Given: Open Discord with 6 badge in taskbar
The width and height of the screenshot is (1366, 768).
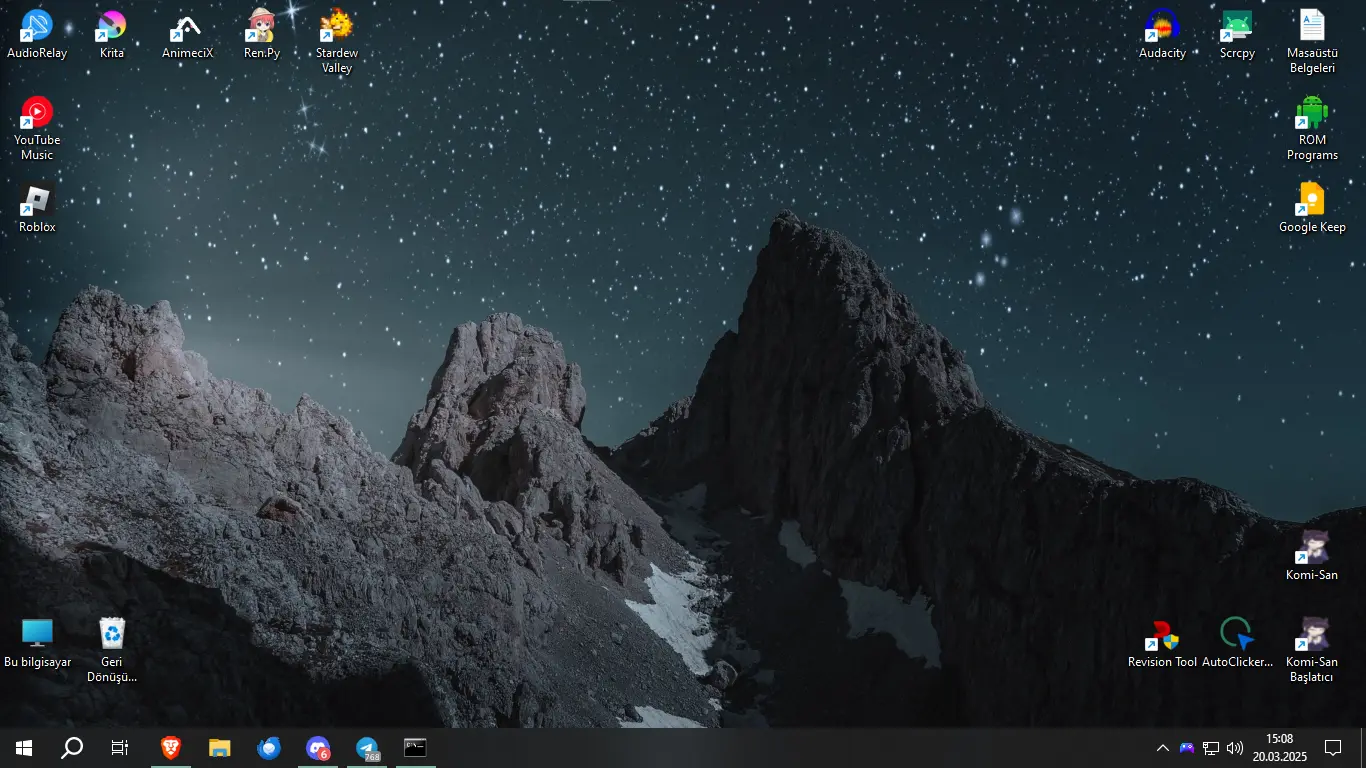Looking at the screenshot, I should point(318,748).
